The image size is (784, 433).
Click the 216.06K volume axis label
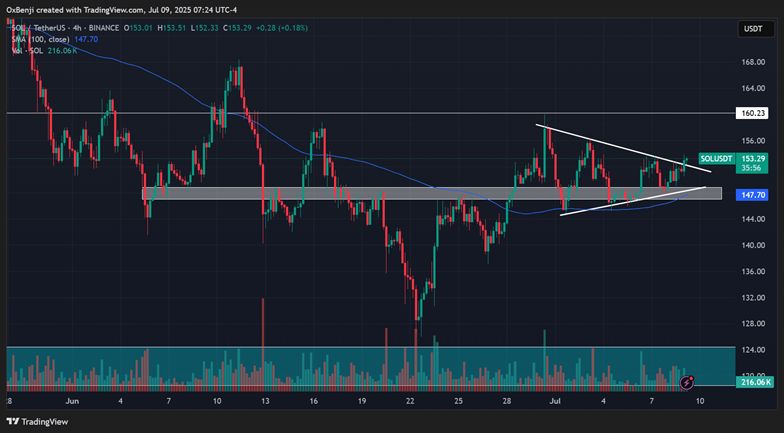(x=752, y=382)
